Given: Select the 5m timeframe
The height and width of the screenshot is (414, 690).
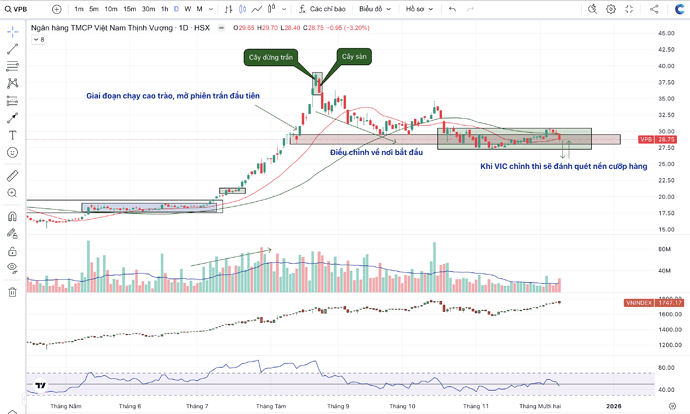Looking at the screenshot, I should coord(94,9).
